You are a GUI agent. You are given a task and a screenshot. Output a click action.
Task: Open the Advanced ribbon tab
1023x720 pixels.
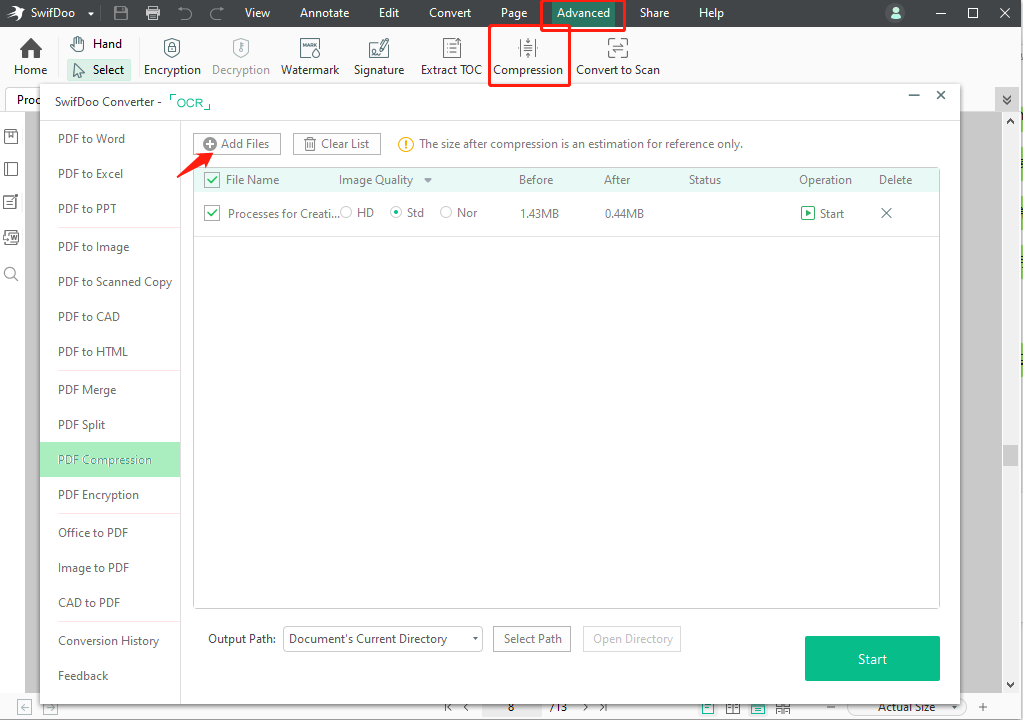click(582, 13)
